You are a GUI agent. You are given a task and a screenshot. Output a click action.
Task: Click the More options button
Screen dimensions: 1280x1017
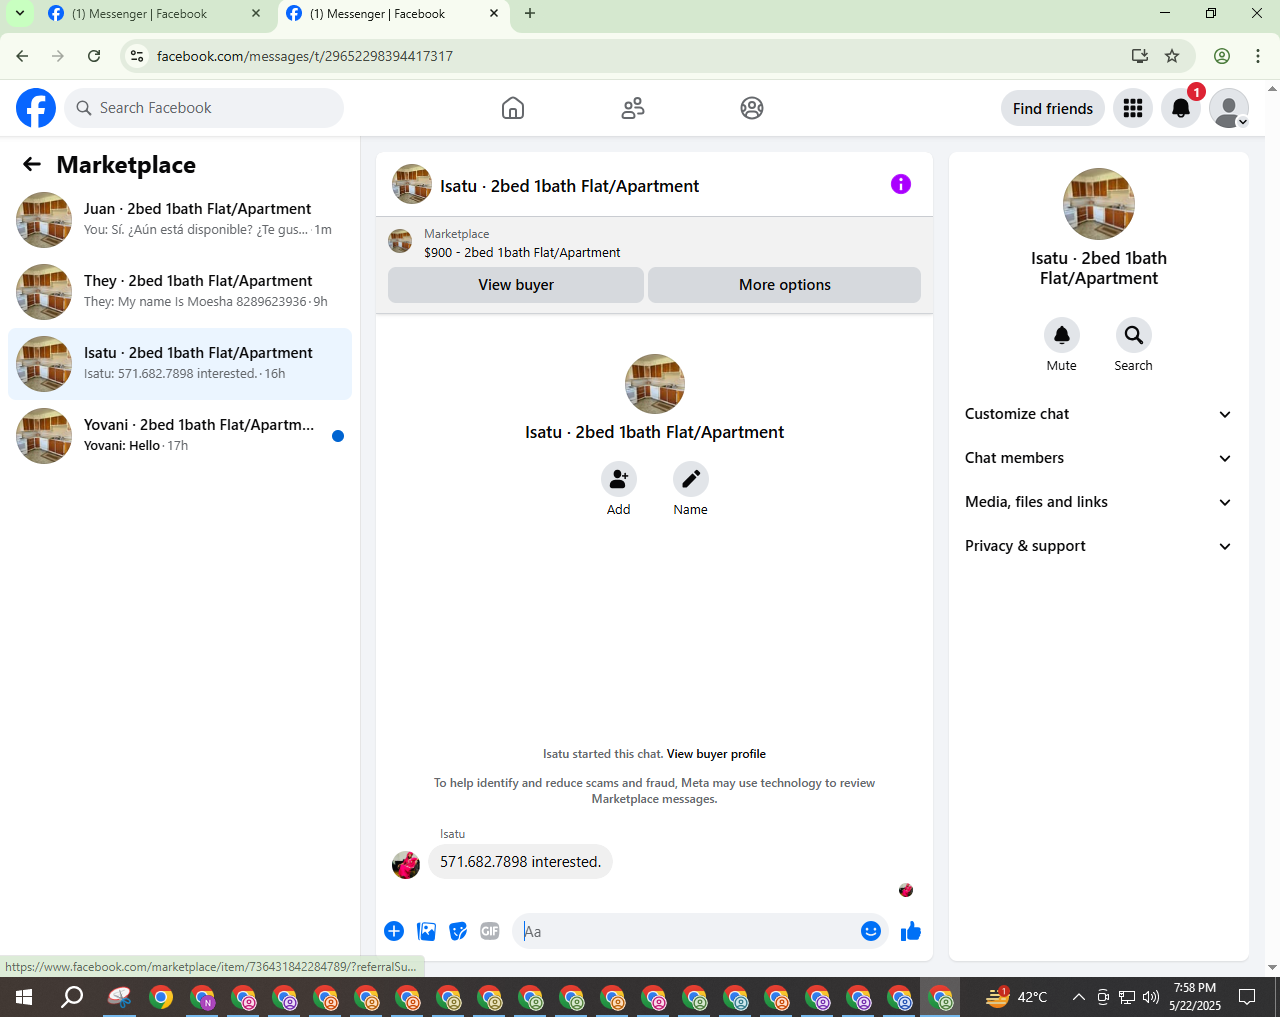pos(785,285)
